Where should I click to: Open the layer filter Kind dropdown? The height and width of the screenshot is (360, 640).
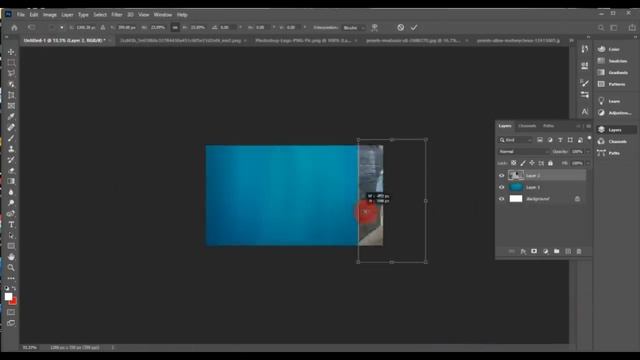(515, 140)
